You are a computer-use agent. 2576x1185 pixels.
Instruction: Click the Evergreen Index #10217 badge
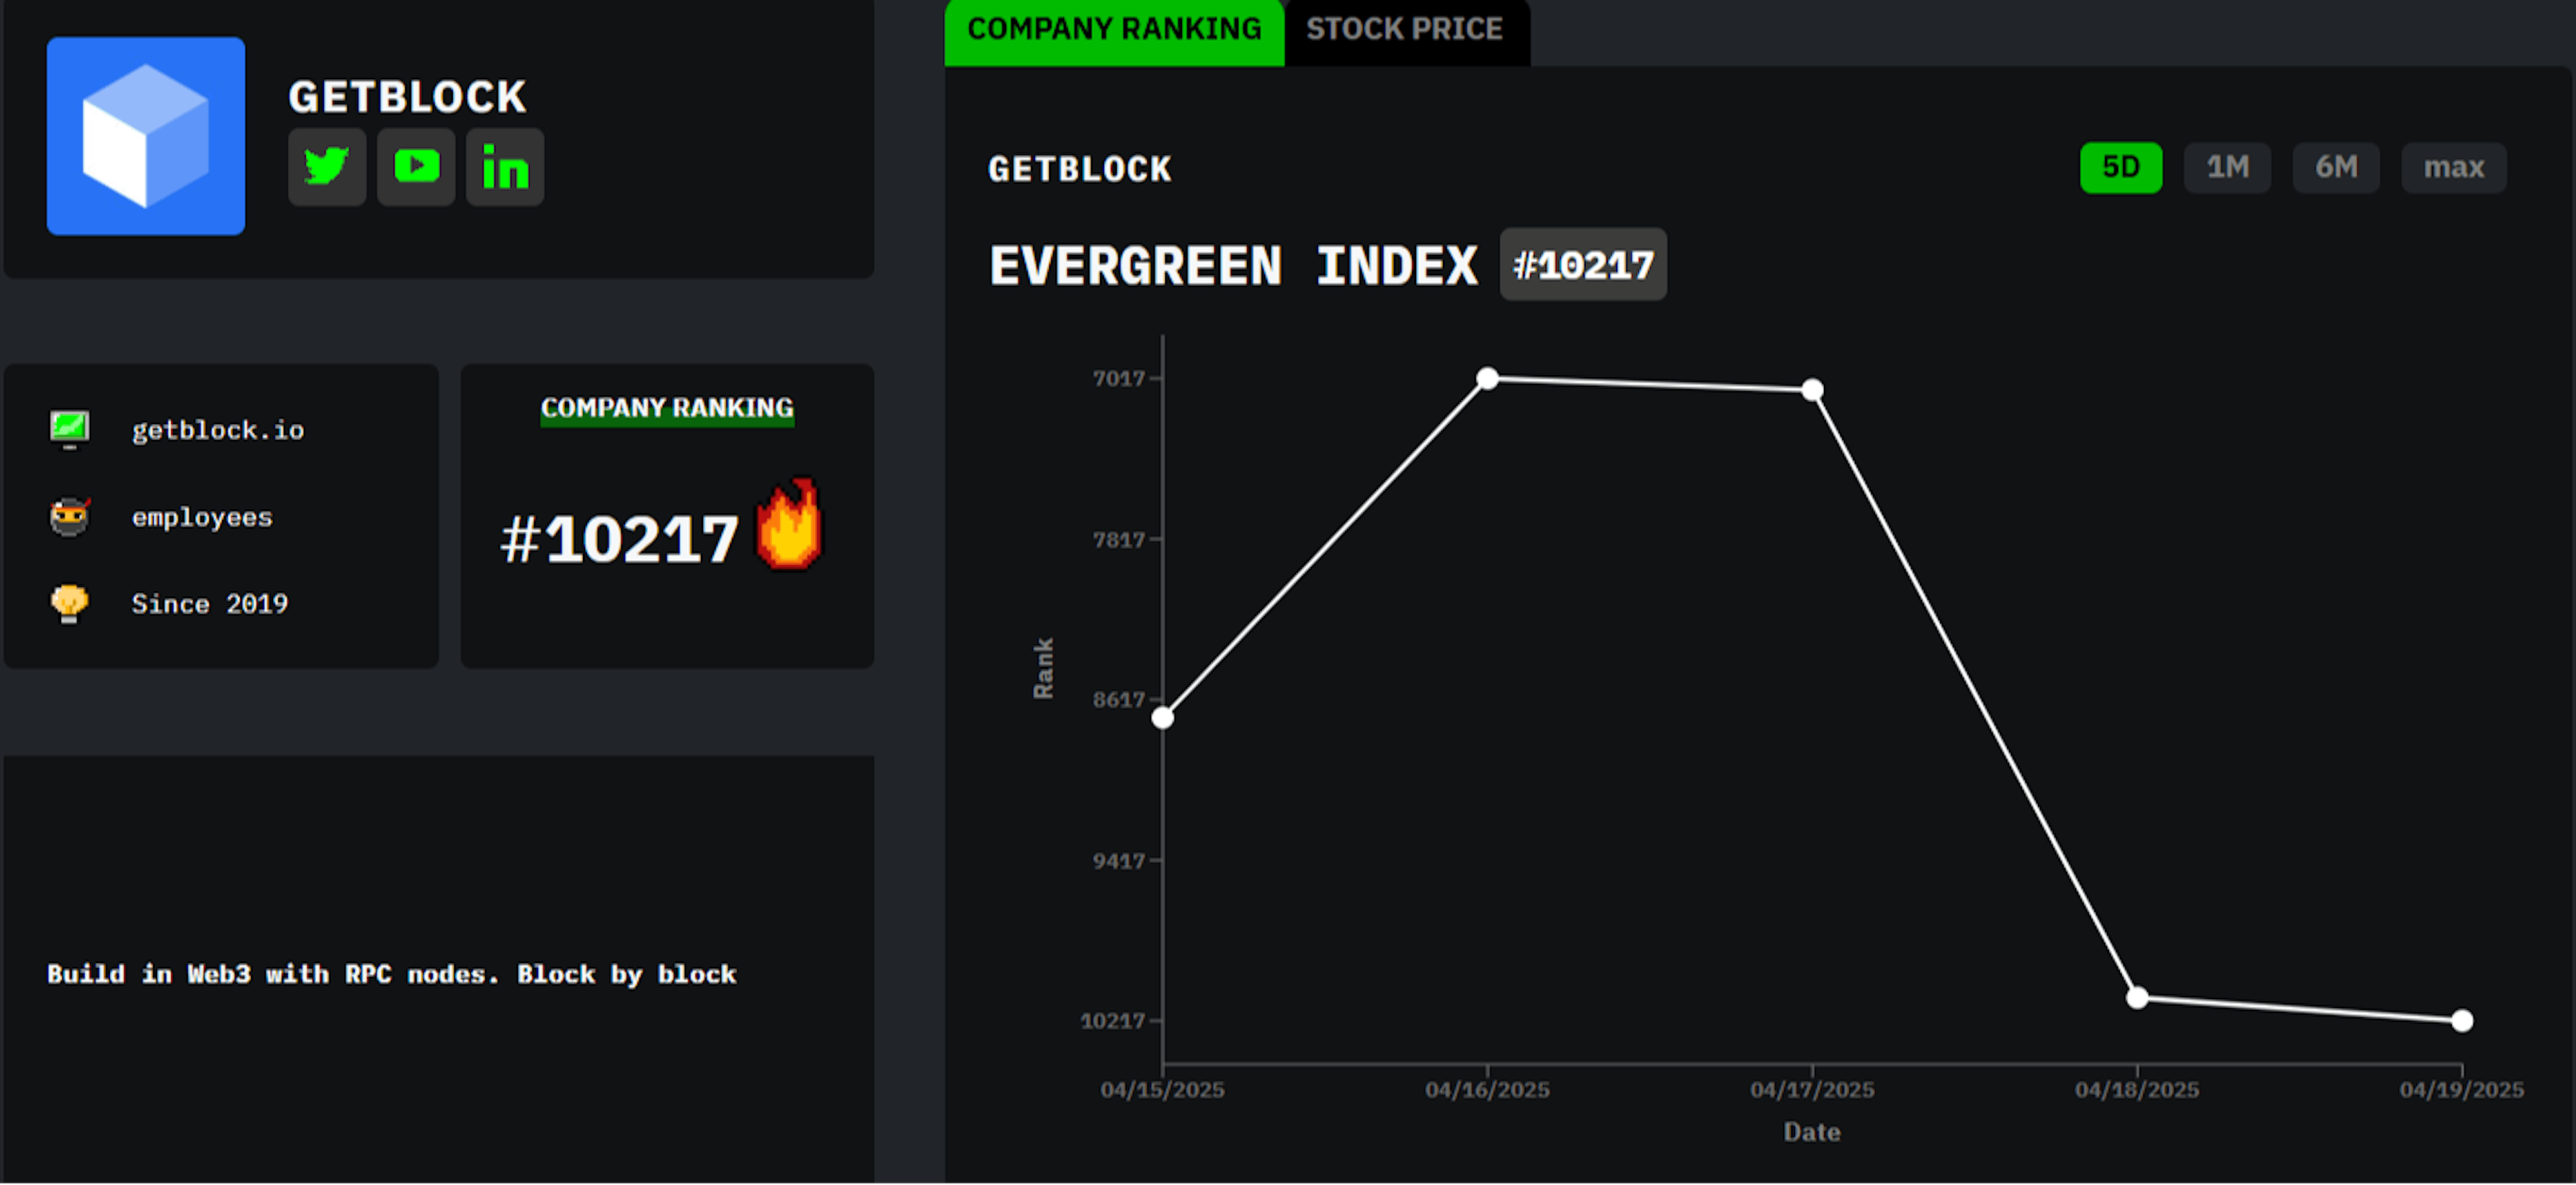[1582, 265]
